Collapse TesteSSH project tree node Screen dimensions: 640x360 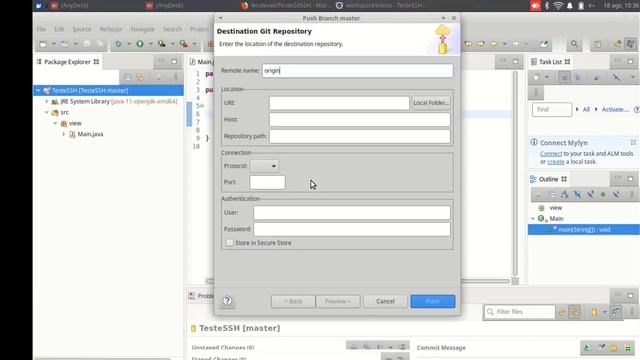38,90
